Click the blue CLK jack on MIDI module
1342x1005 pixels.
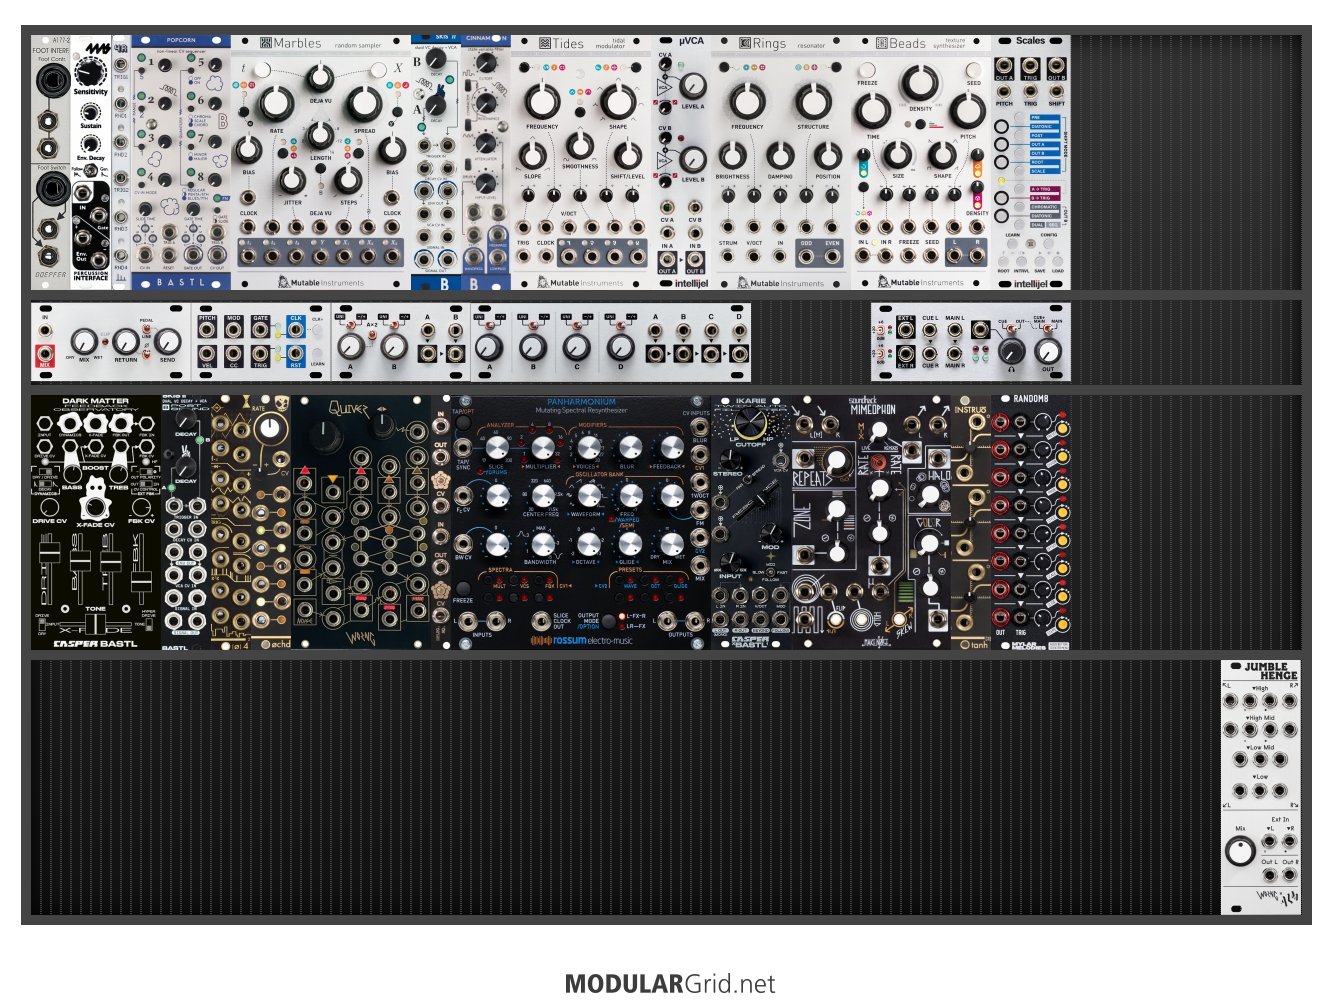(296, 329)
